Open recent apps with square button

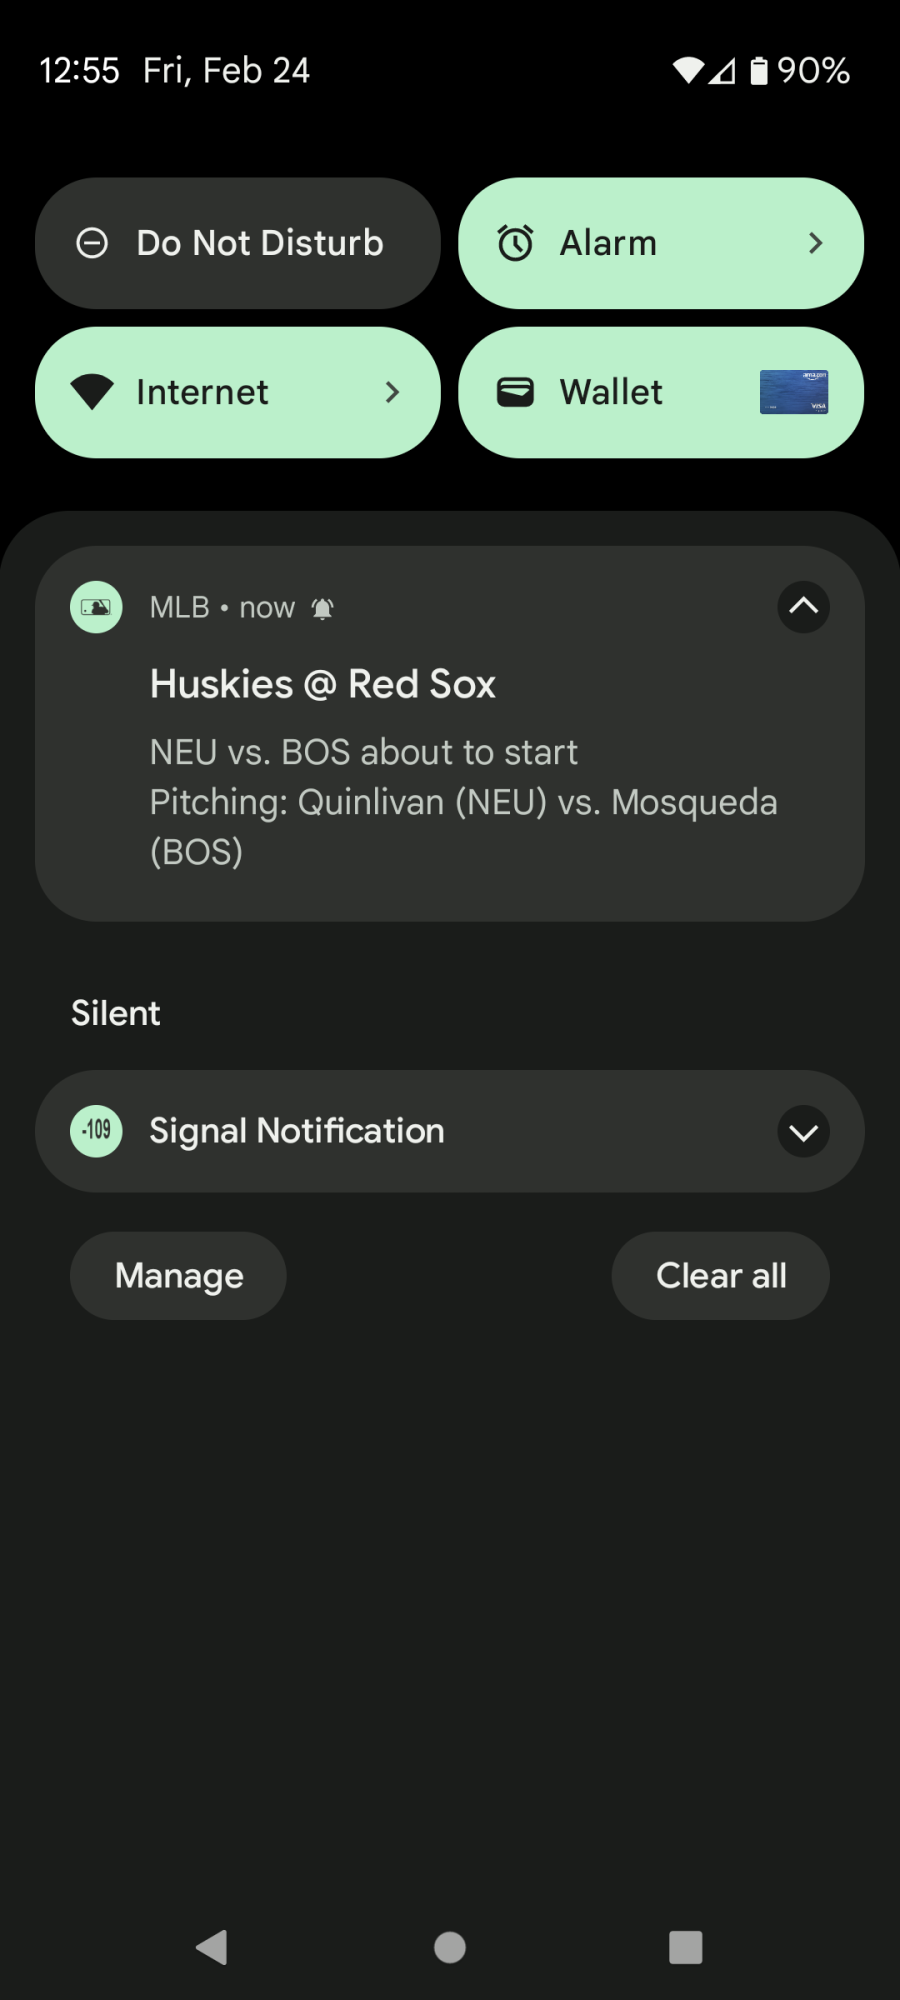[685, 1947]
